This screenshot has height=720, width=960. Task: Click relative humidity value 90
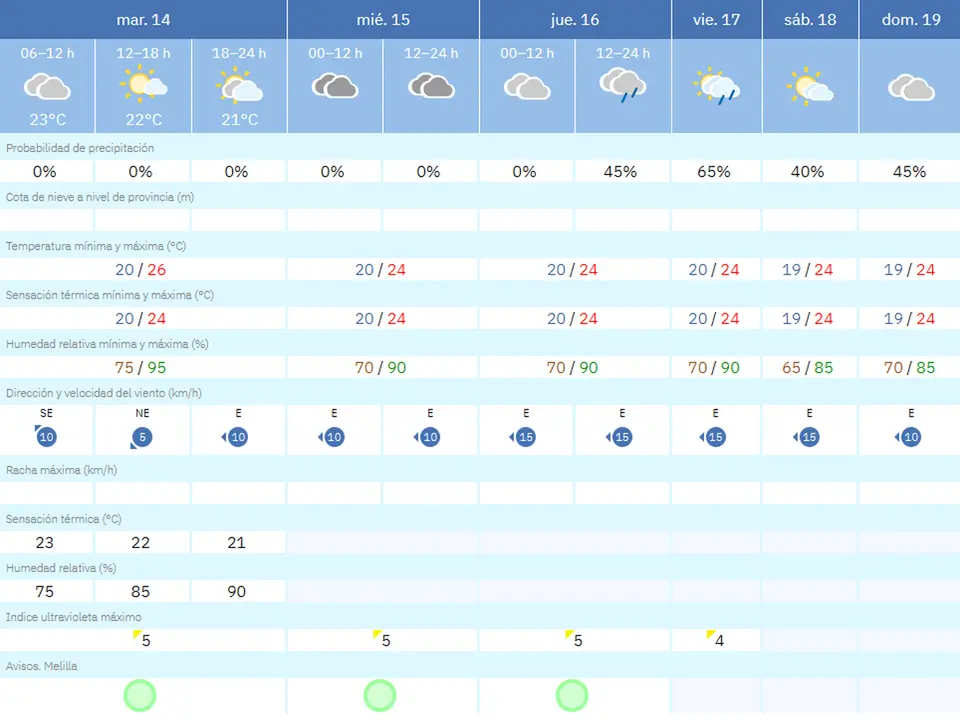coord(236,591)
